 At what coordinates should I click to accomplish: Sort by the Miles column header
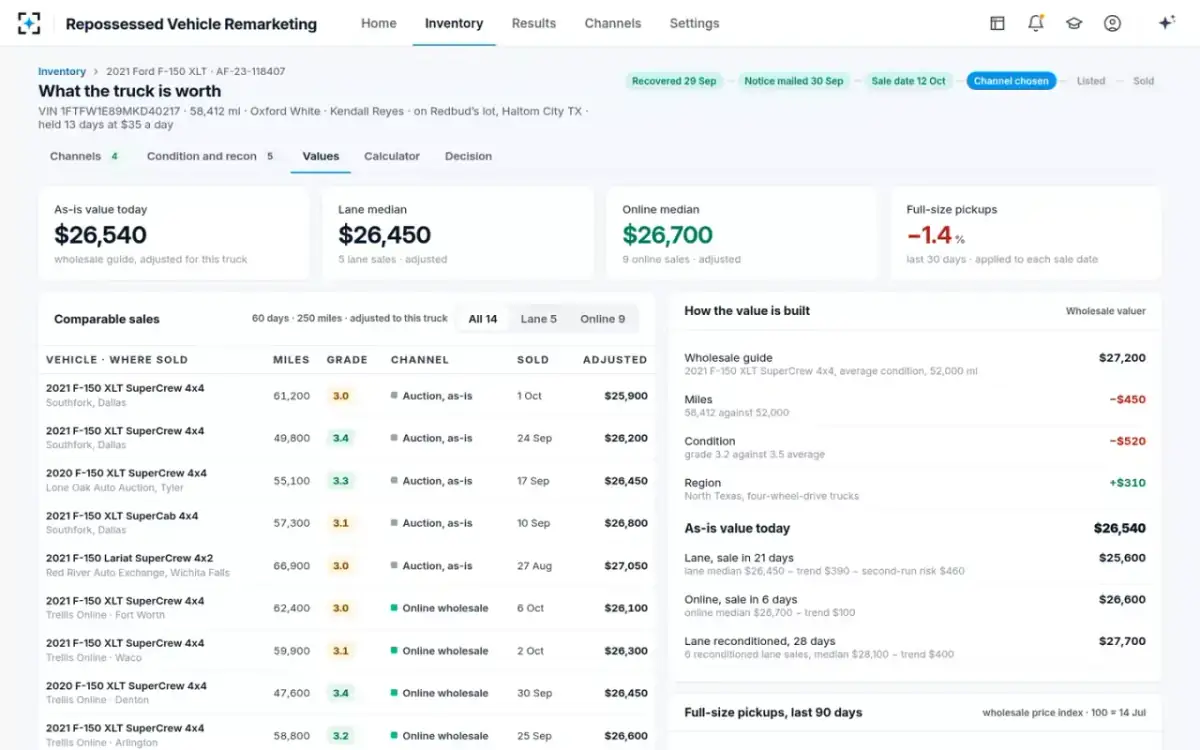(291, 360)
